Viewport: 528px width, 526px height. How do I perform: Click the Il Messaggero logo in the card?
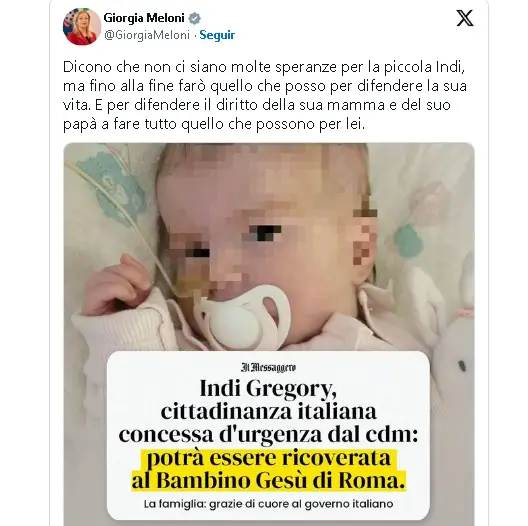tap(269, 367)
